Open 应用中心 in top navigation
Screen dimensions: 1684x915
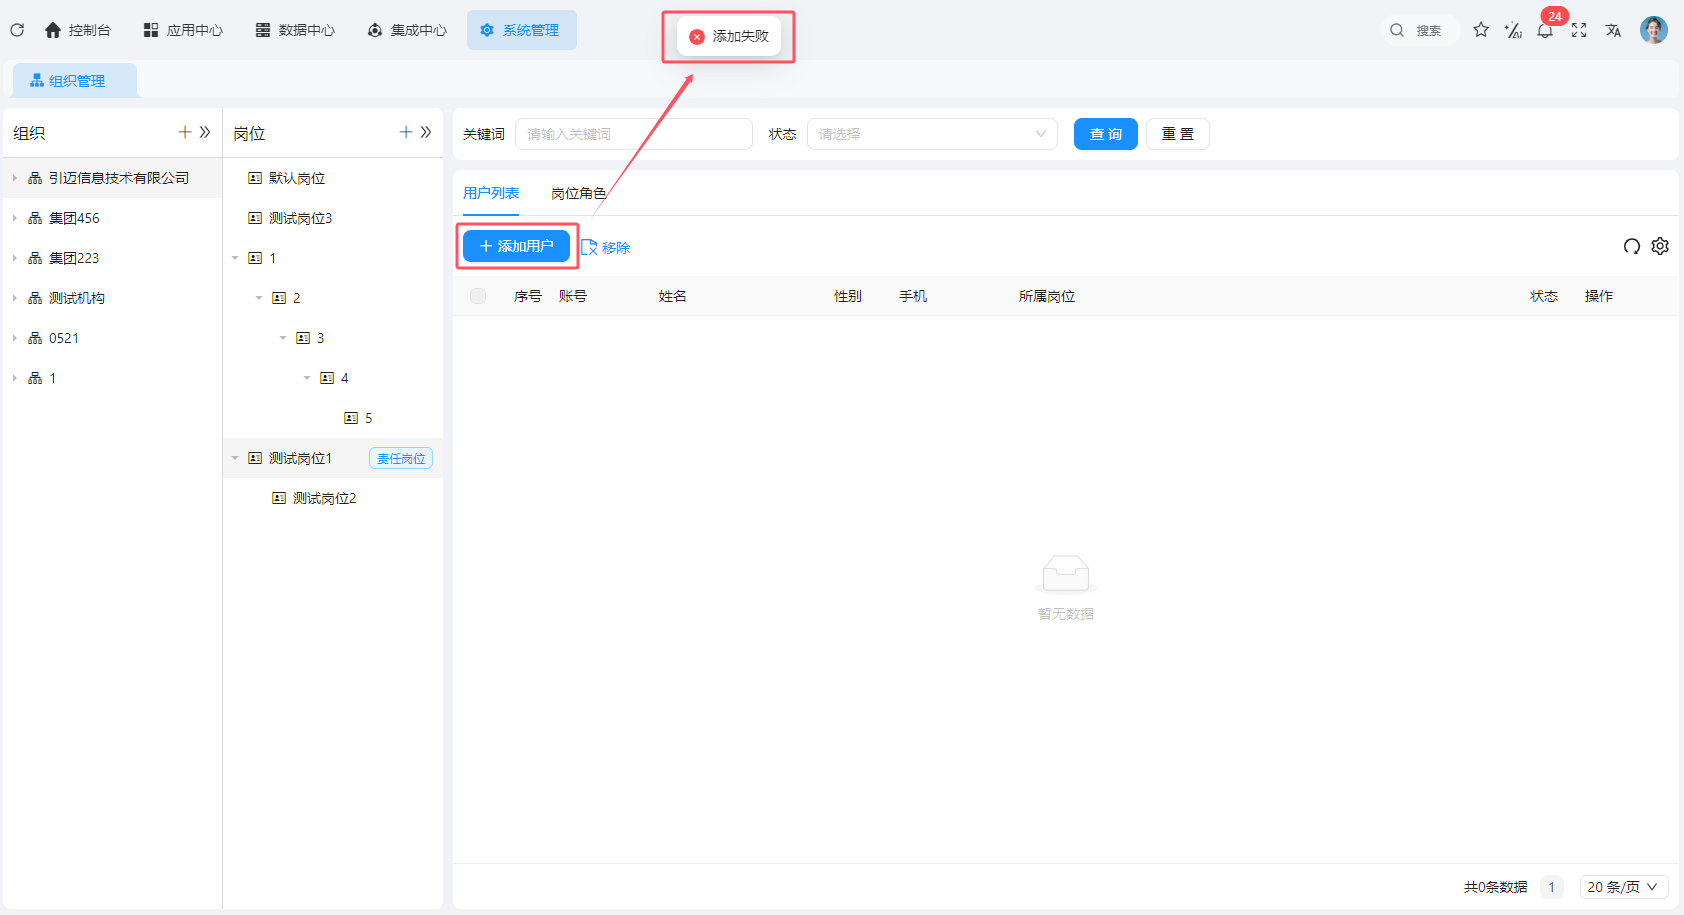pos(184,30)
